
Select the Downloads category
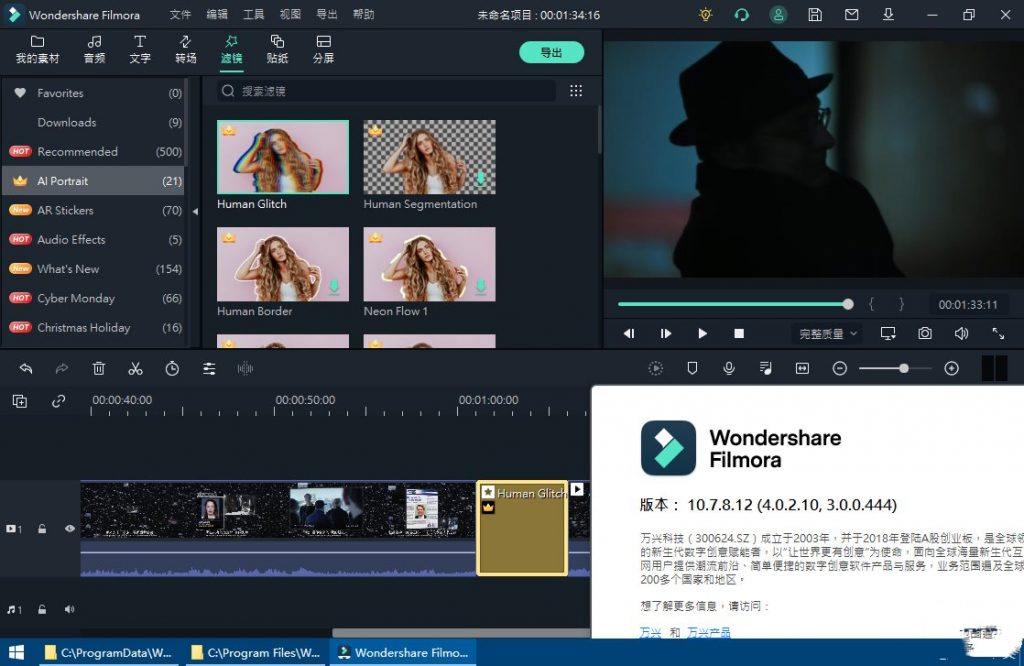tap(95, 122)
